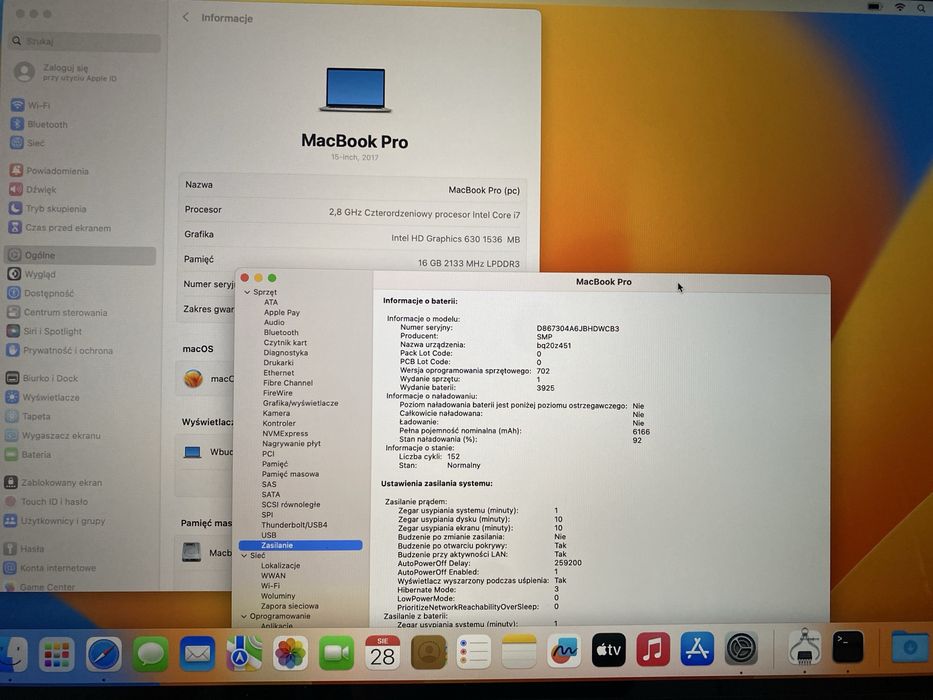Open App Store in Dock
The width and height of the screenshot is (933, 700).
point(697,649)
